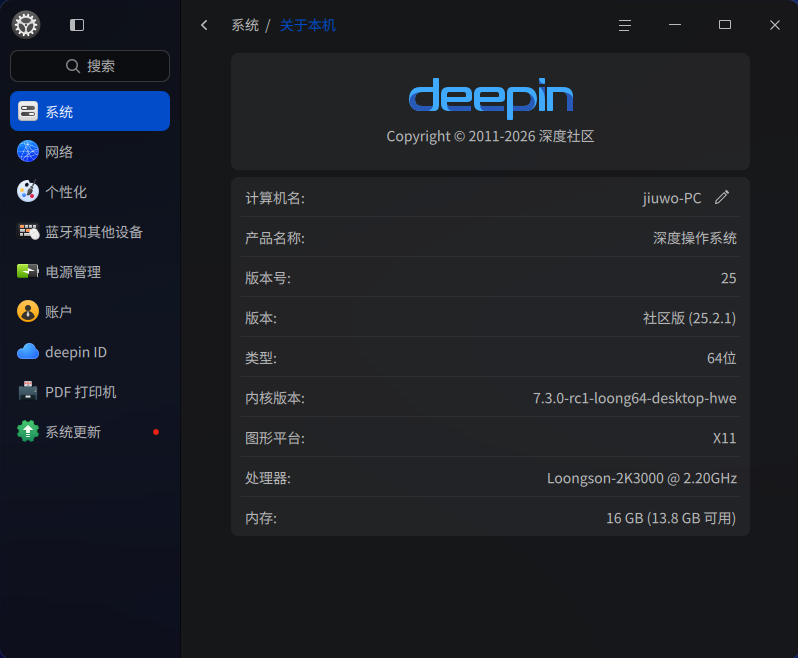The image size is (798, 658).
Task: Click the 16 GB memory value
Action: (671, 518)
